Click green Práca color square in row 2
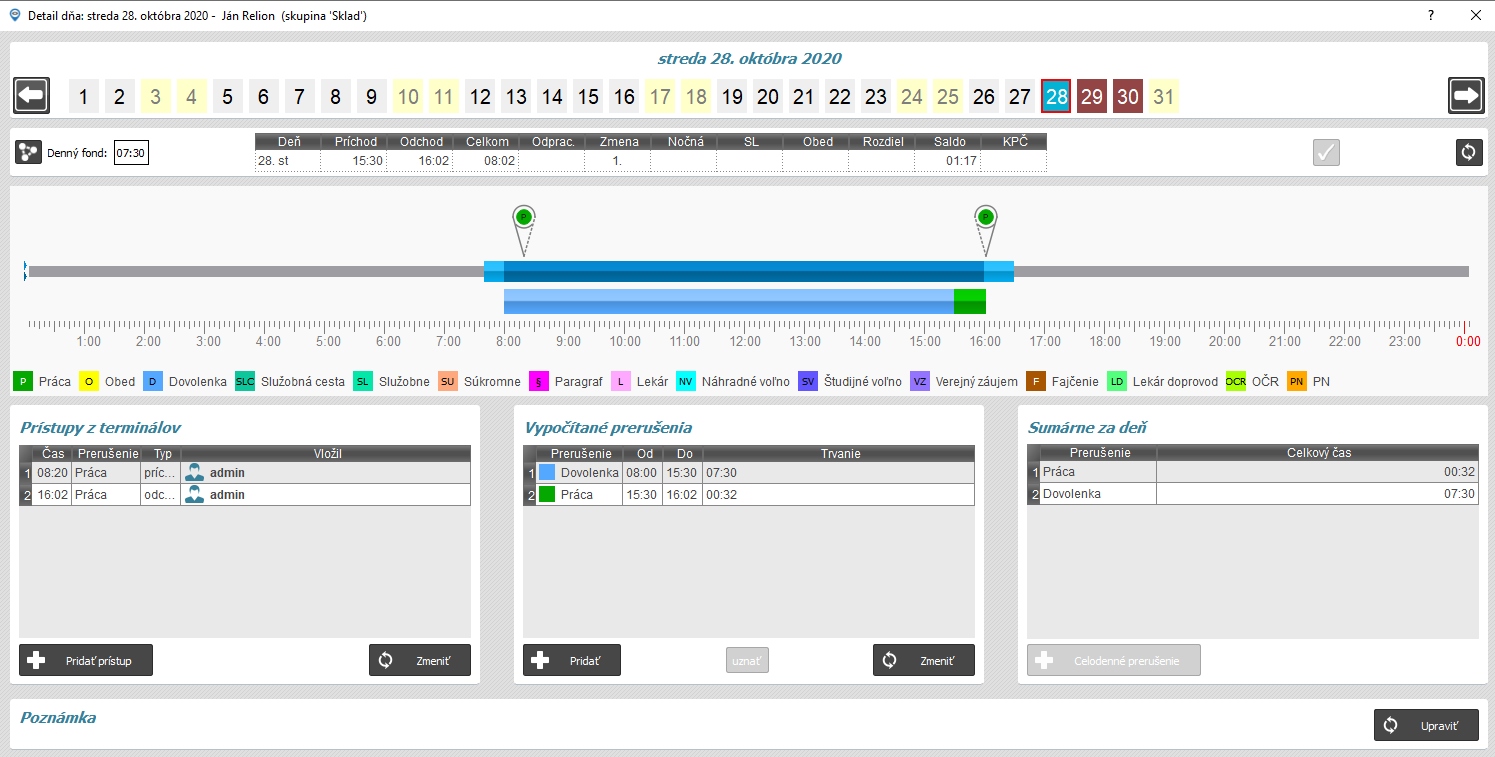The height and width of the screenshot is (757, 1495). pos(546,494)
